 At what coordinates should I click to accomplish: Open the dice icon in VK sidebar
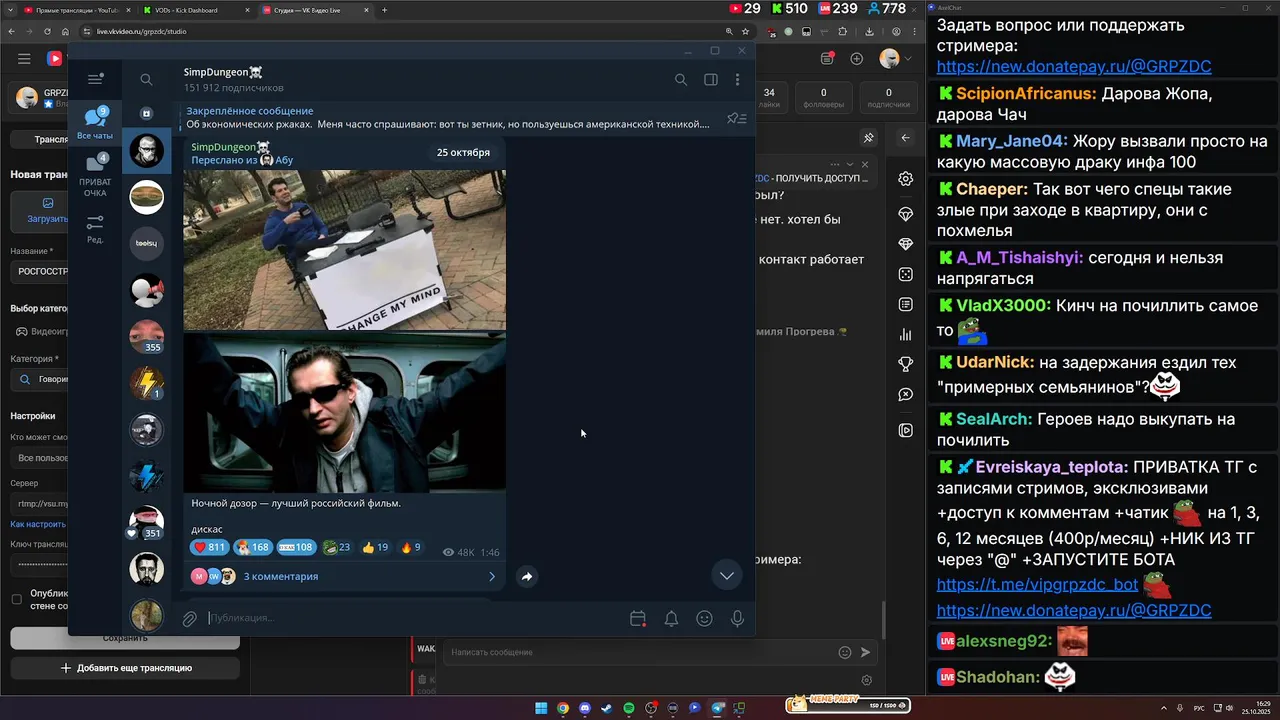(x=905, y=274)
